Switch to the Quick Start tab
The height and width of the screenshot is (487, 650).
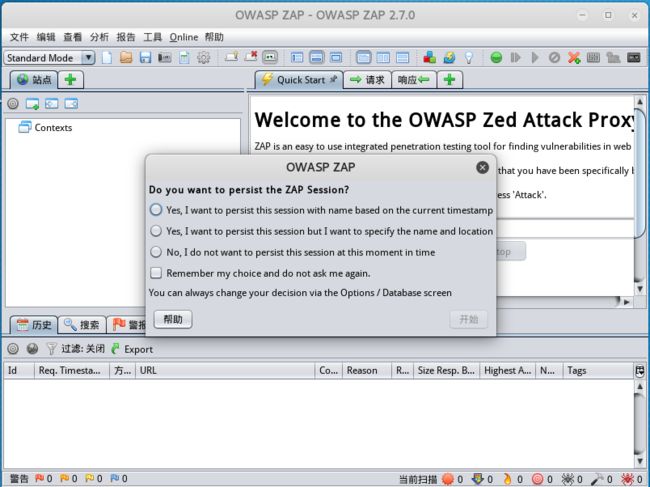pos(299,80)
